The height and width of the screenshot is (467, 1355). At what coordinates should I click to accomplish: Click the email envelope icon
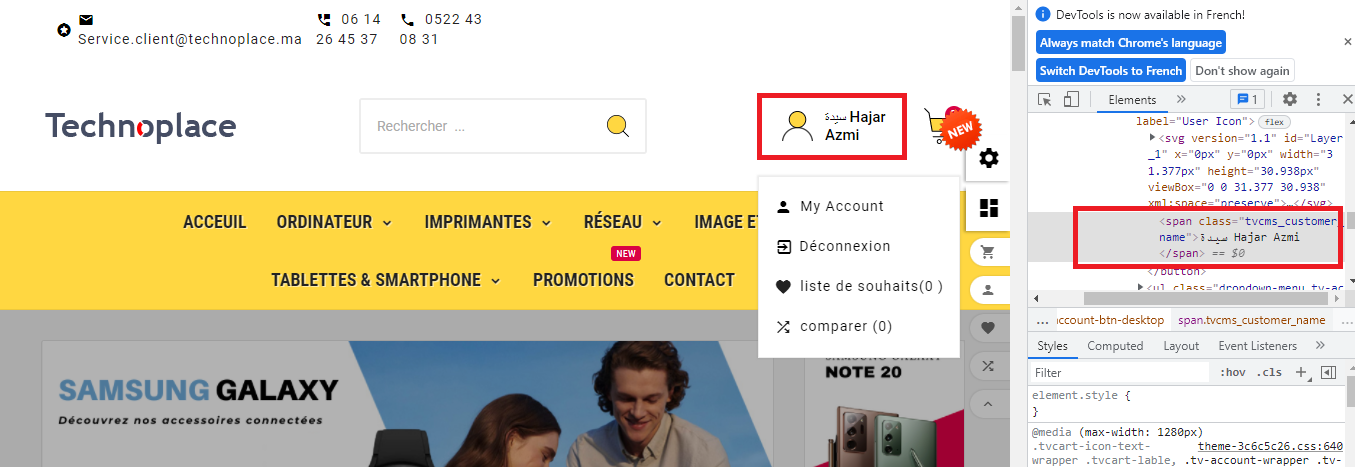(86, 20)
